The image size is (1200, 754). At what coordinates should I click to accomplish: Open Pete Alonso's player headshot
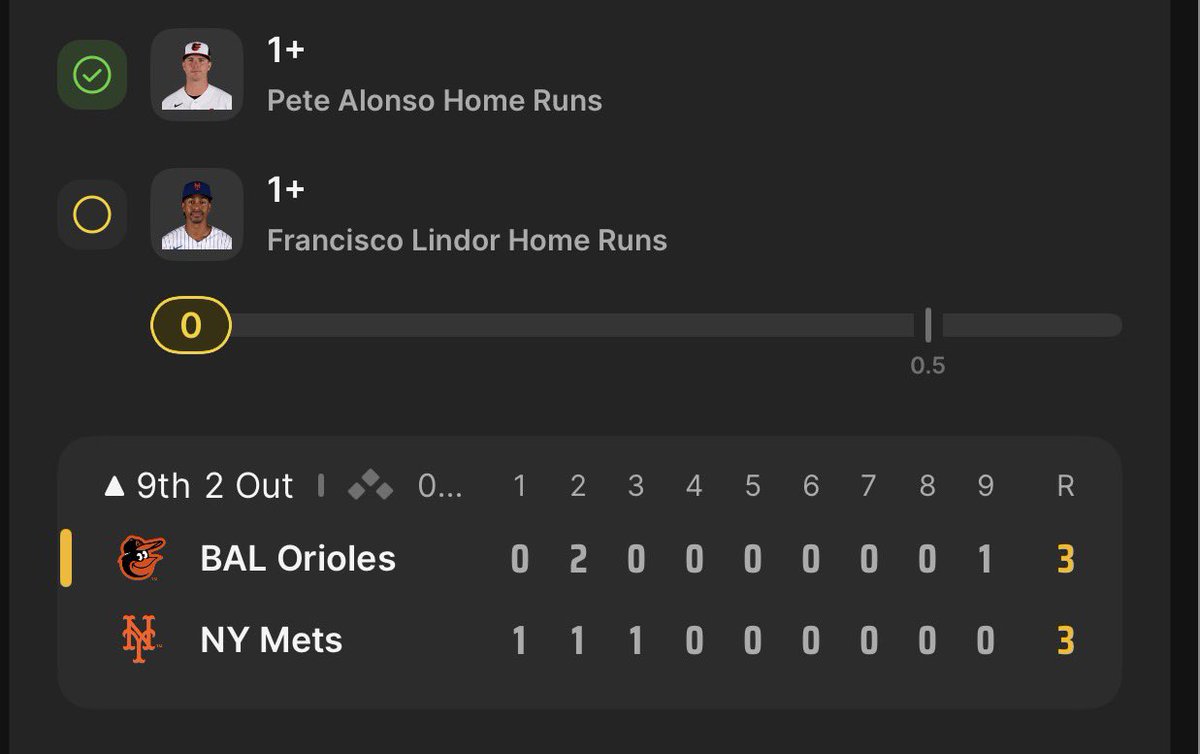pyautogui.click(x=197, y=75)
